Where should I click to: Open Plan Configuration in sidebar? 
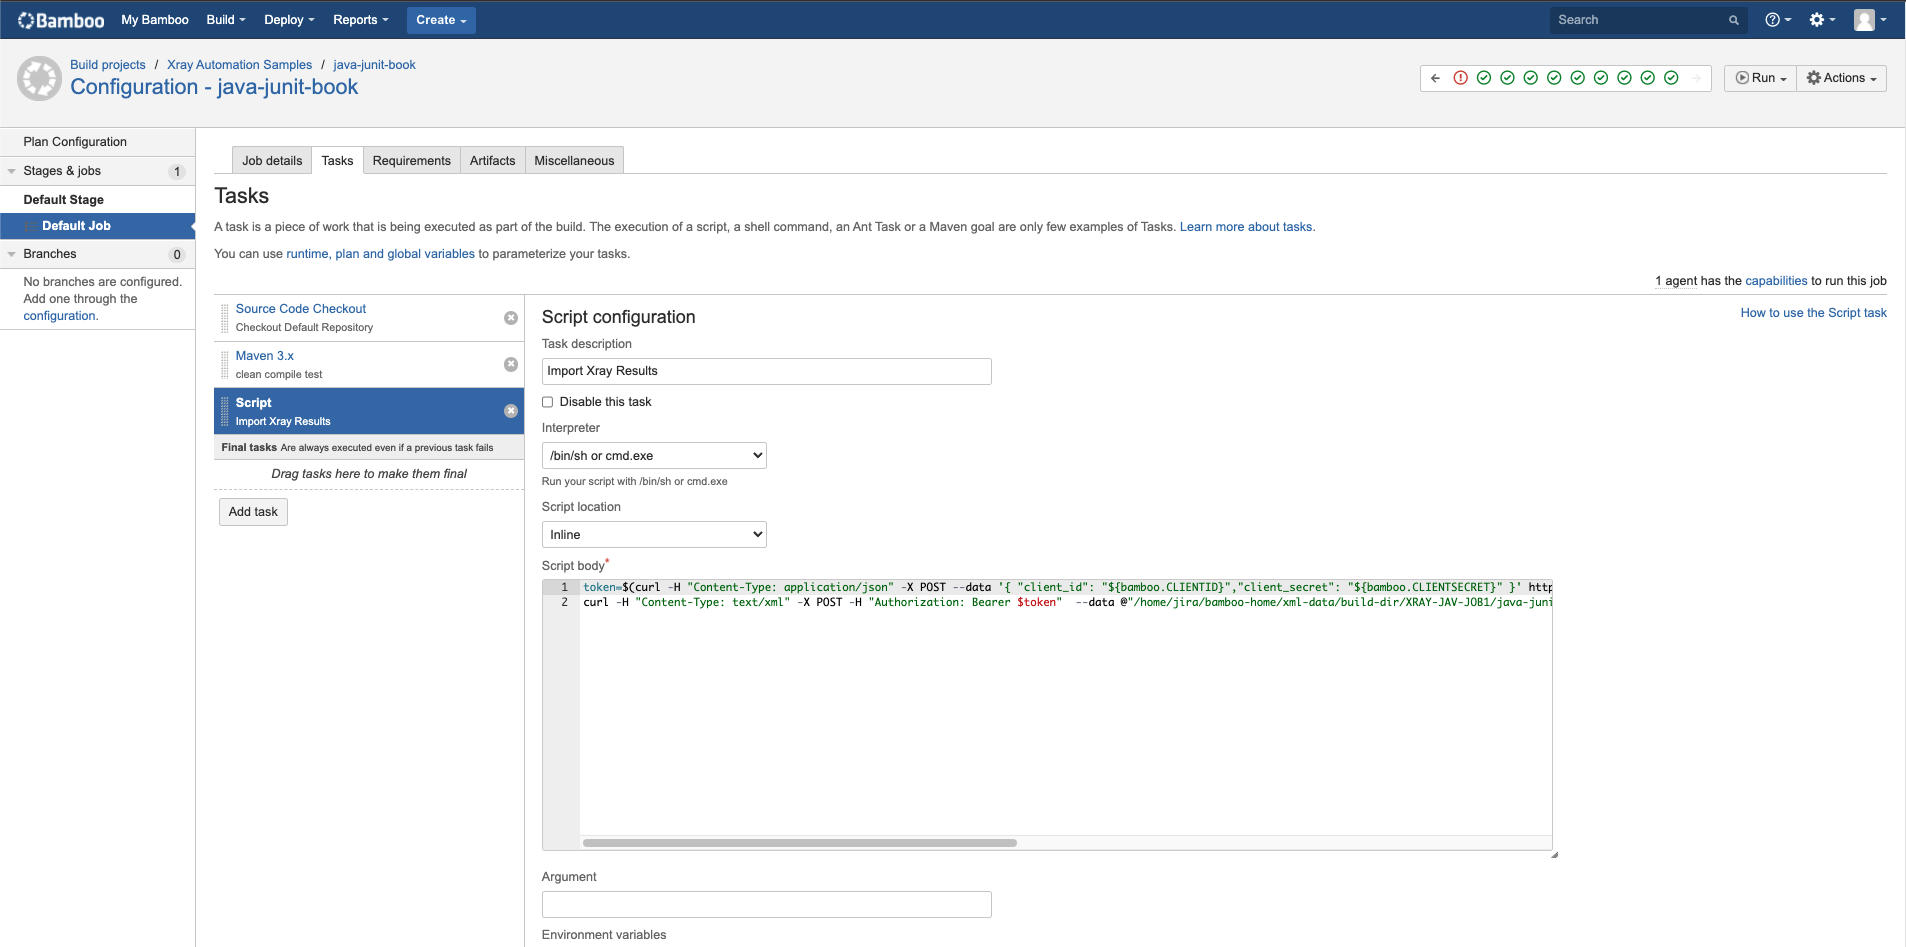tap(75, 142)
